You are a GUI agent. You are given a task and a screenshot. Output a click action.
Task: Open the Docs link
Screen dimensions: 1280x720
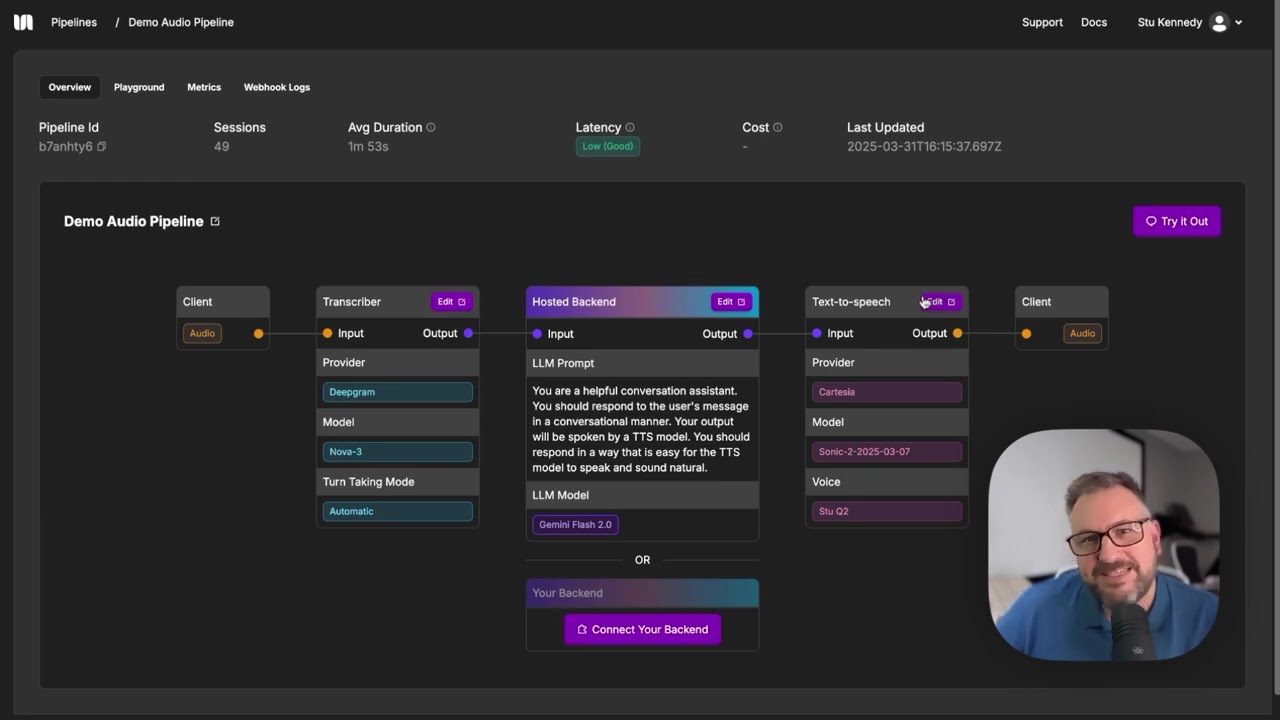pos(1094,22)
